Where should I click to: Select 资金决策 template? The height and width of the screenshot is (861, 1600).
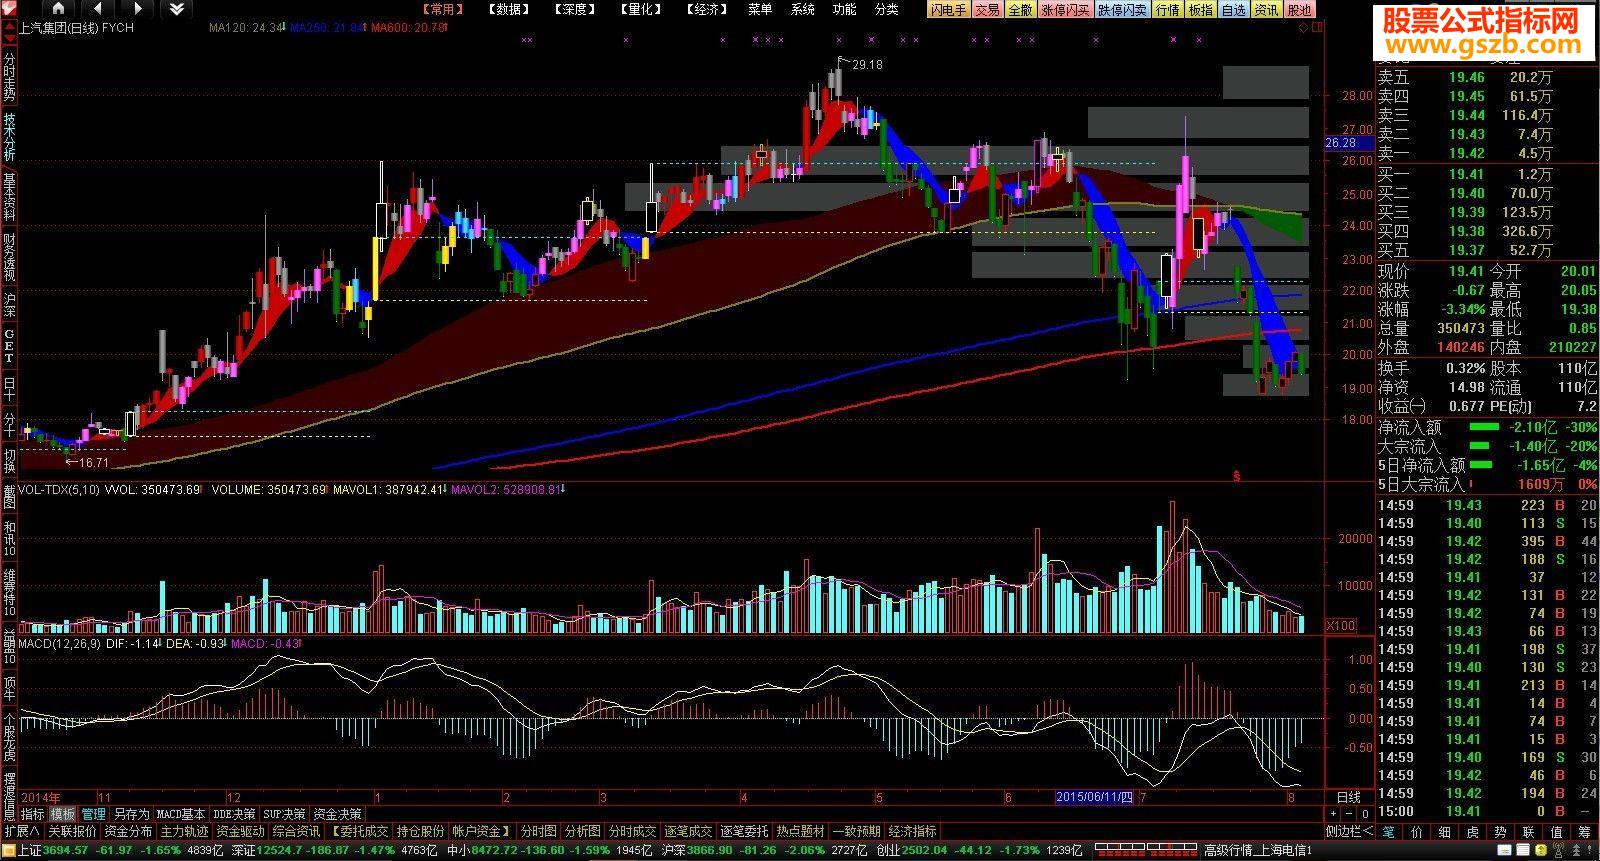coord(337,814)
